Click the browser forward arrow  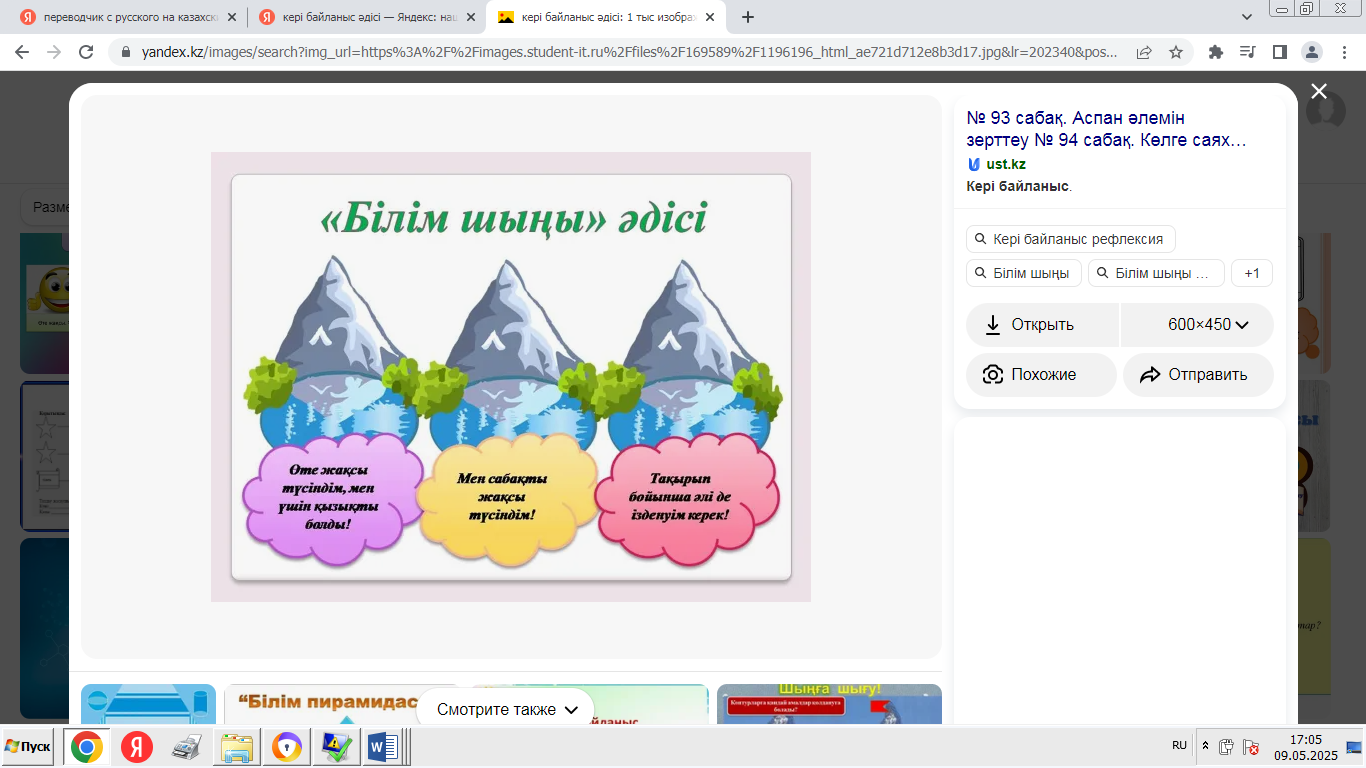click(54, 52)
